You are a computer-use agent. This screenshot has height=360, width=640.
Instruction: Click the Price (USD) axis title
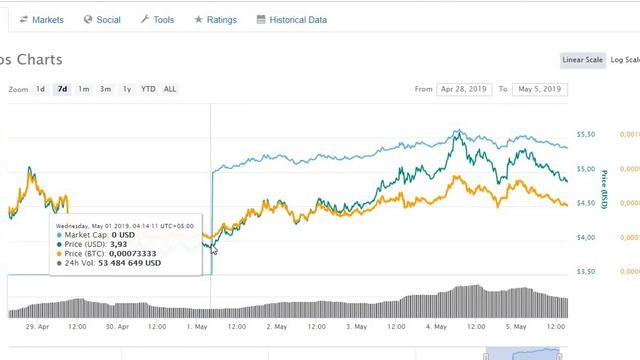coord(604,189)
